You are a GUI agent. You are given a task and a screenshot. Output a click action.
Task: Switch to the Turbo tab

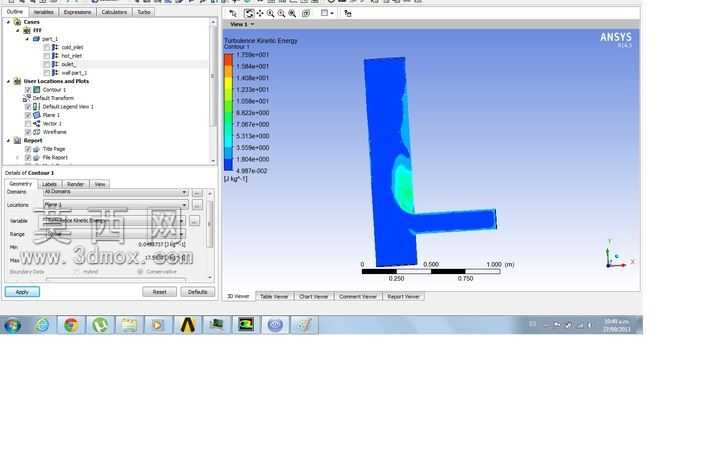(144, 12)
